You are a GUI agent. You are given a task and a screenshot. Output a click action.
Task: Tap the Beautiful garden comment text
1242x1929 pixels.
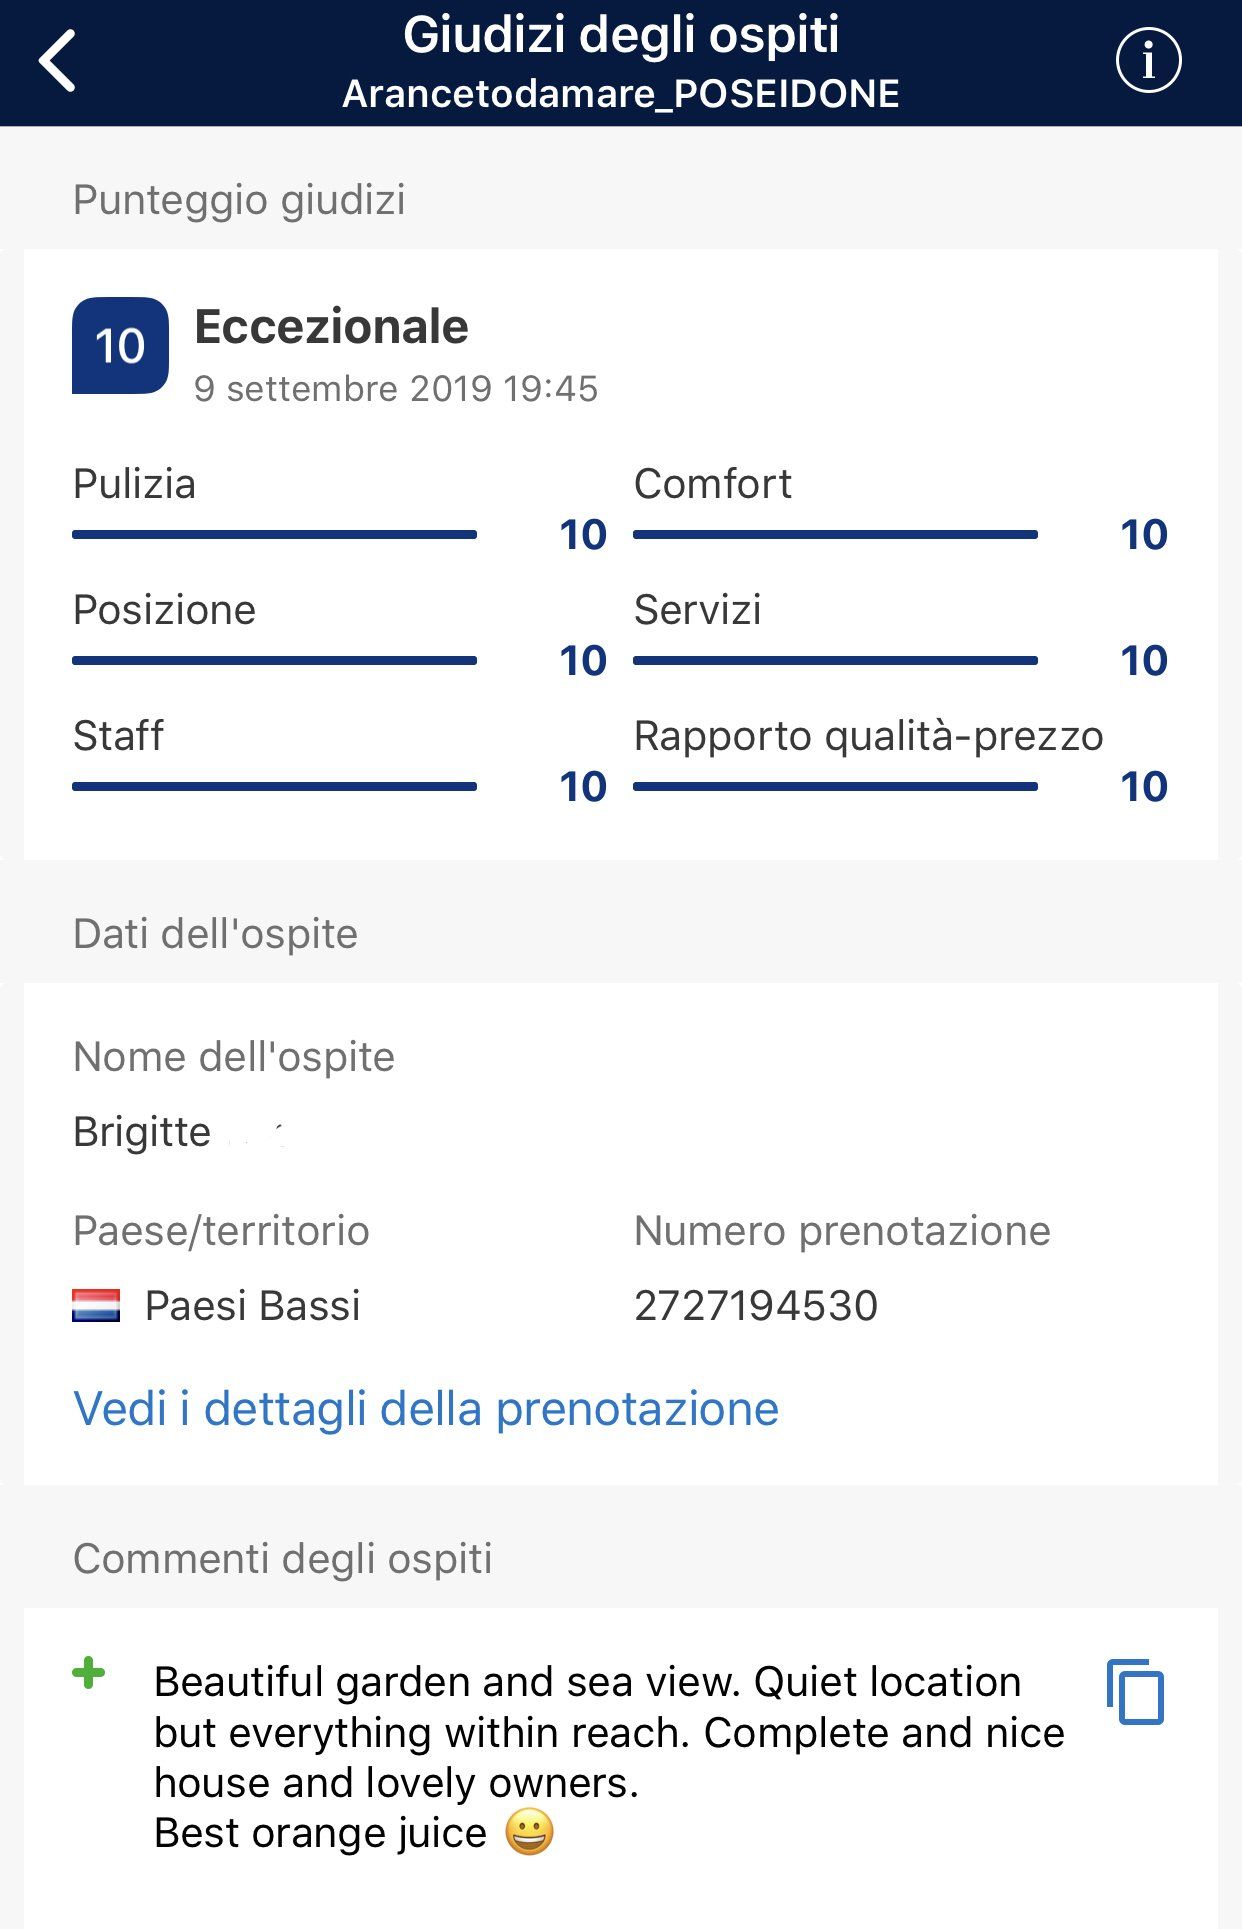[x=609, y=1757]
